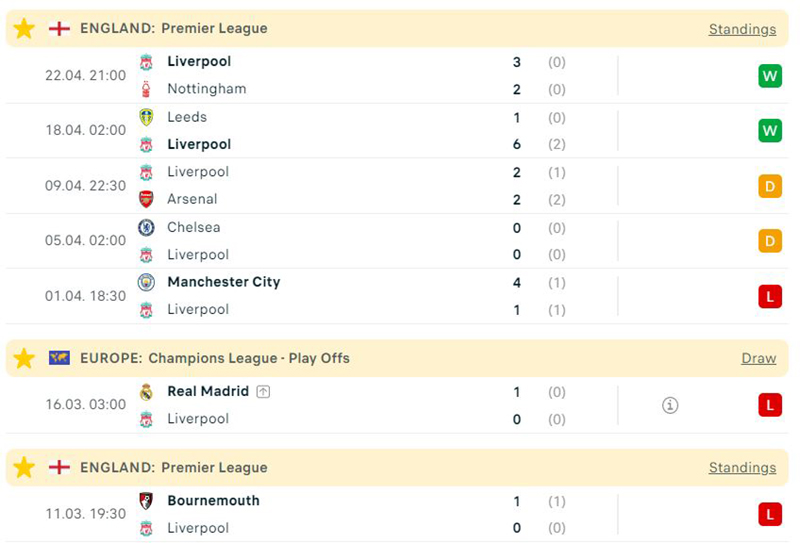Screen dimensions: 800x543
Task: Toggle favorite star for top Premier League section
Action: point(24,29)
